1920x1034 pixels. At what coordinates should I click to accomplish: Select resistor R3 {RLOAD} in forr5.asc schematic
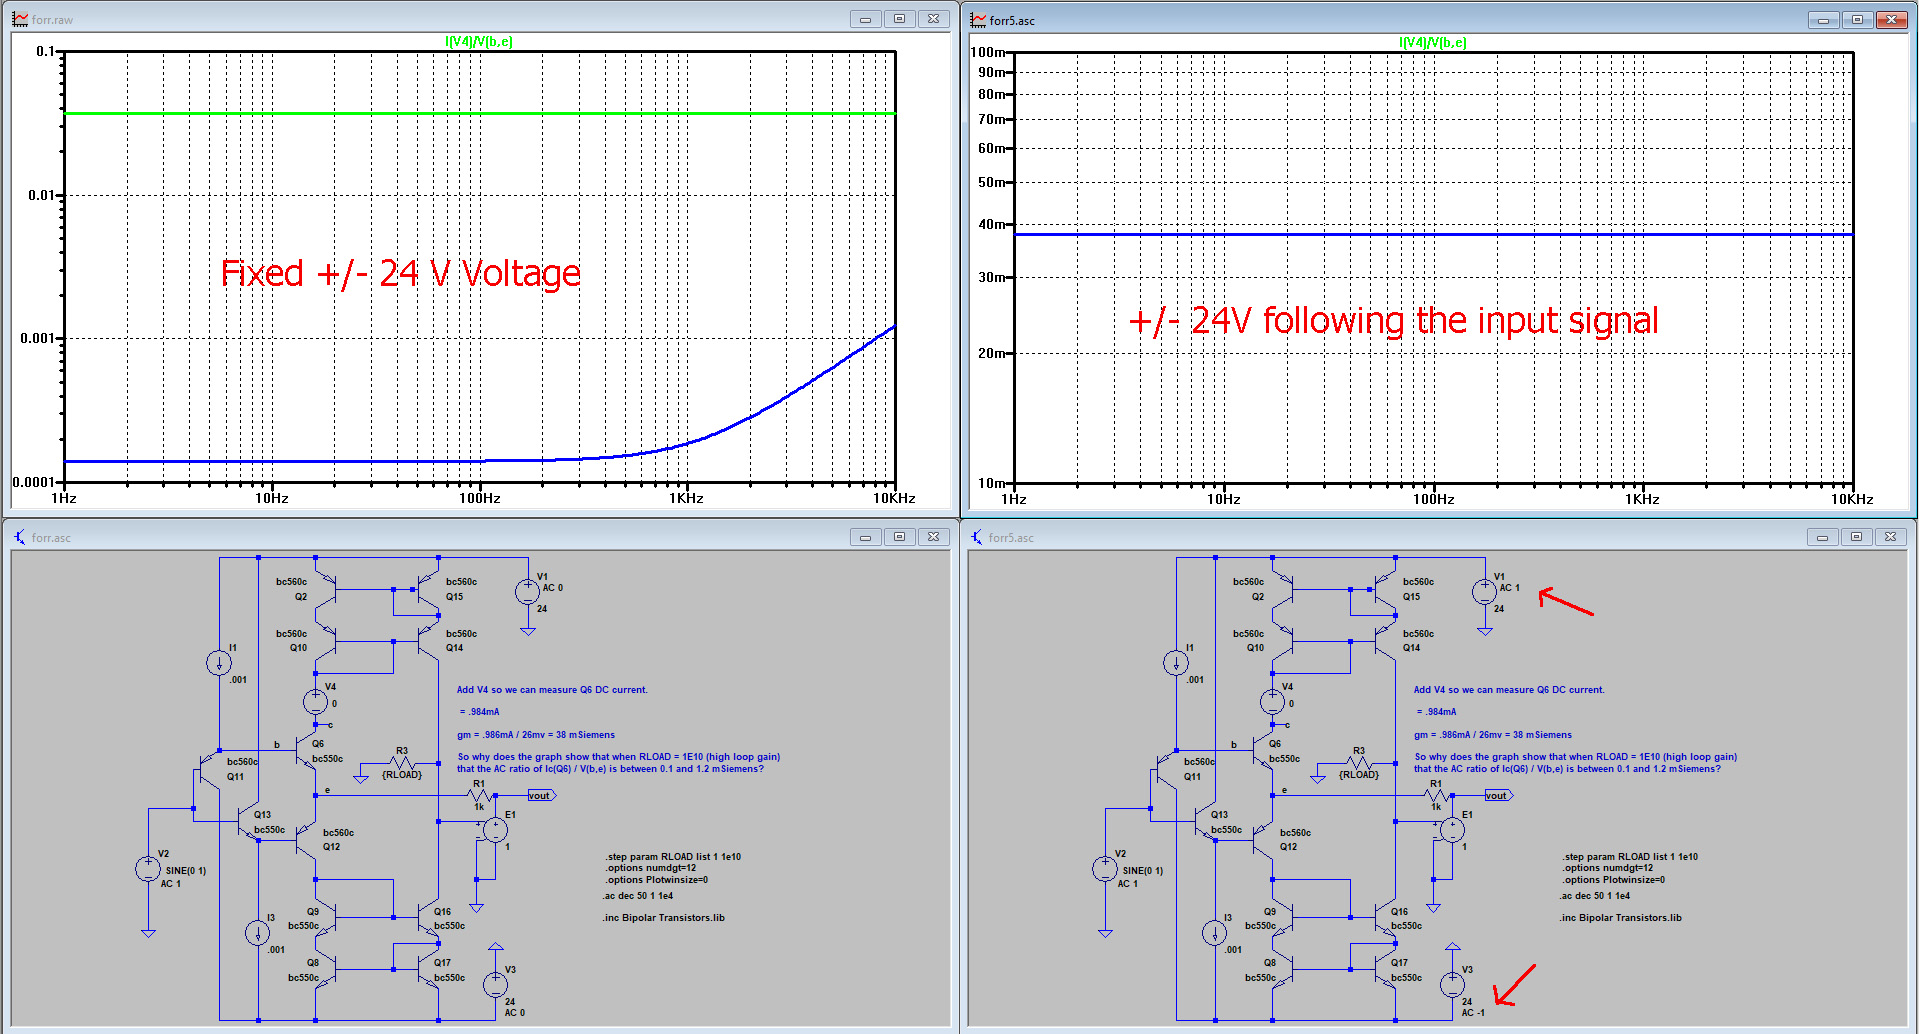tap(1359, 762)
